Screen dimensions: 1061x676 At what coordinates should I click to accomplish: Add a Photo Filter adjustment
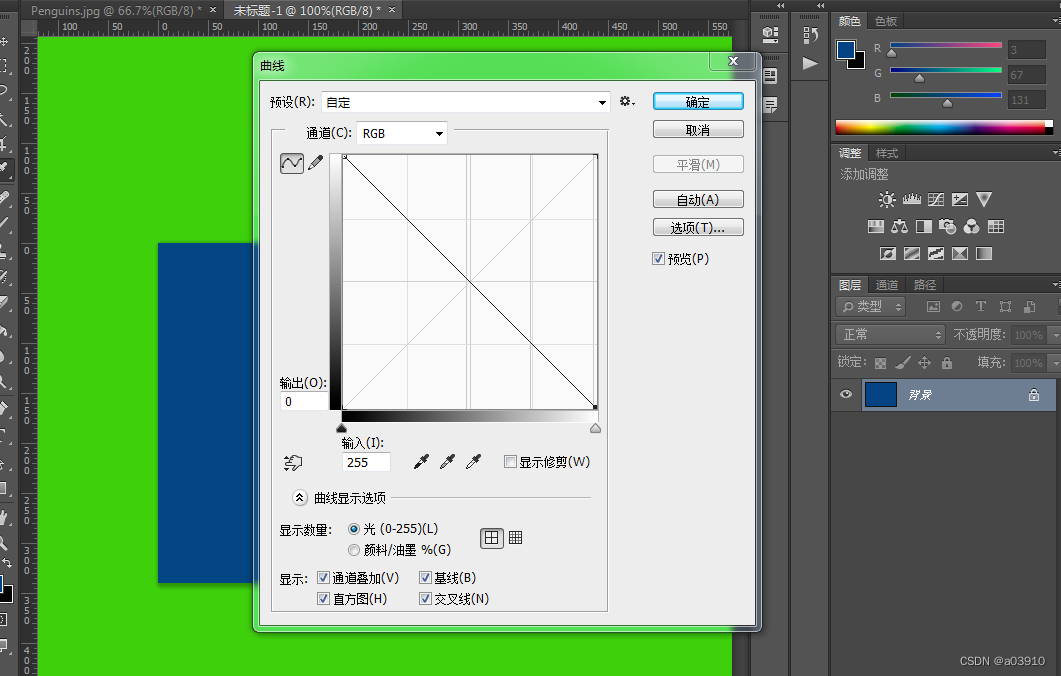[x=947, y=227]
